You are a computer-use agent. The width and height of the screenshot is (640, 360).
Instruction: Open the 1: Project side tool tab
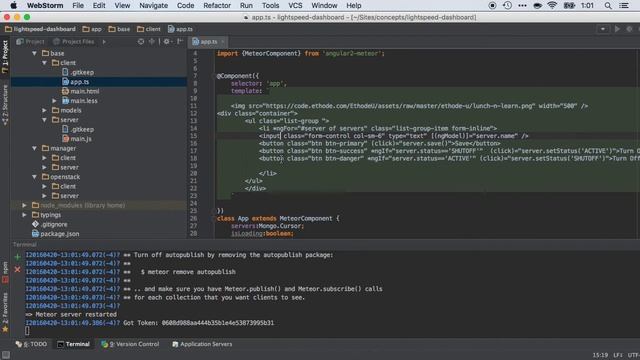[5, 57]
